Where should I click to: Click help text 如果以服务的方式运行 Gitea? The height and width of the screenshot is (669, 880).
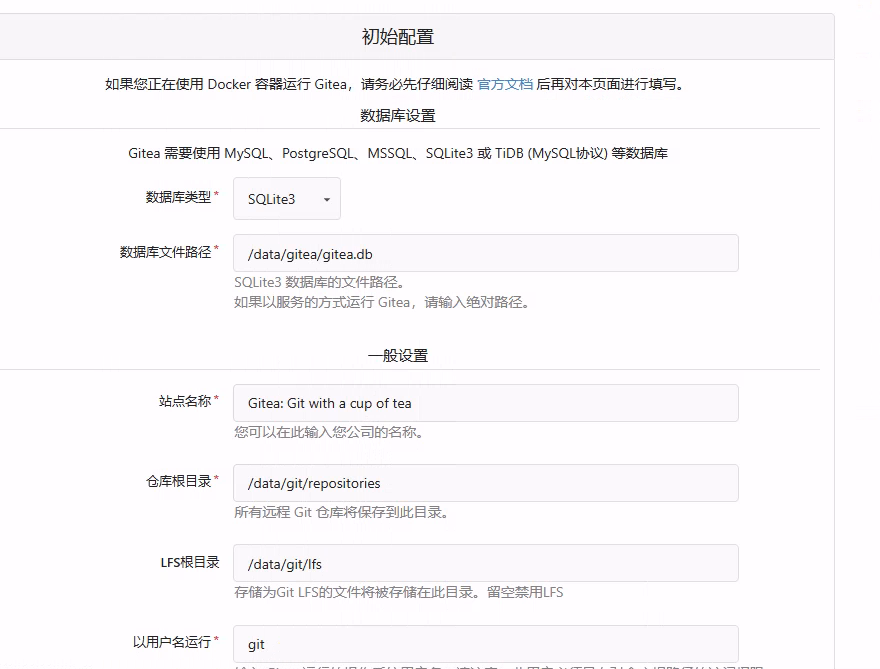(x=382, y=303)
